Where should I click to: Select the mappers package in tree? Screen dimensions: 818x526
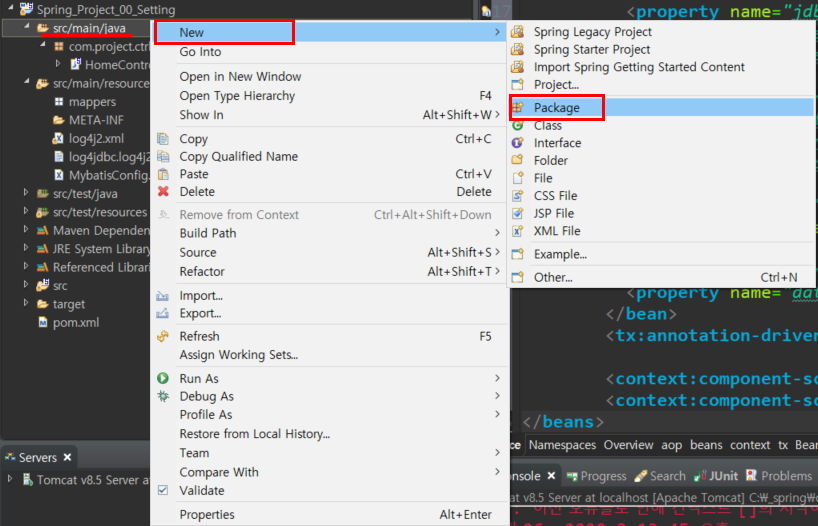pyautogui.click(x=85, y=102)
